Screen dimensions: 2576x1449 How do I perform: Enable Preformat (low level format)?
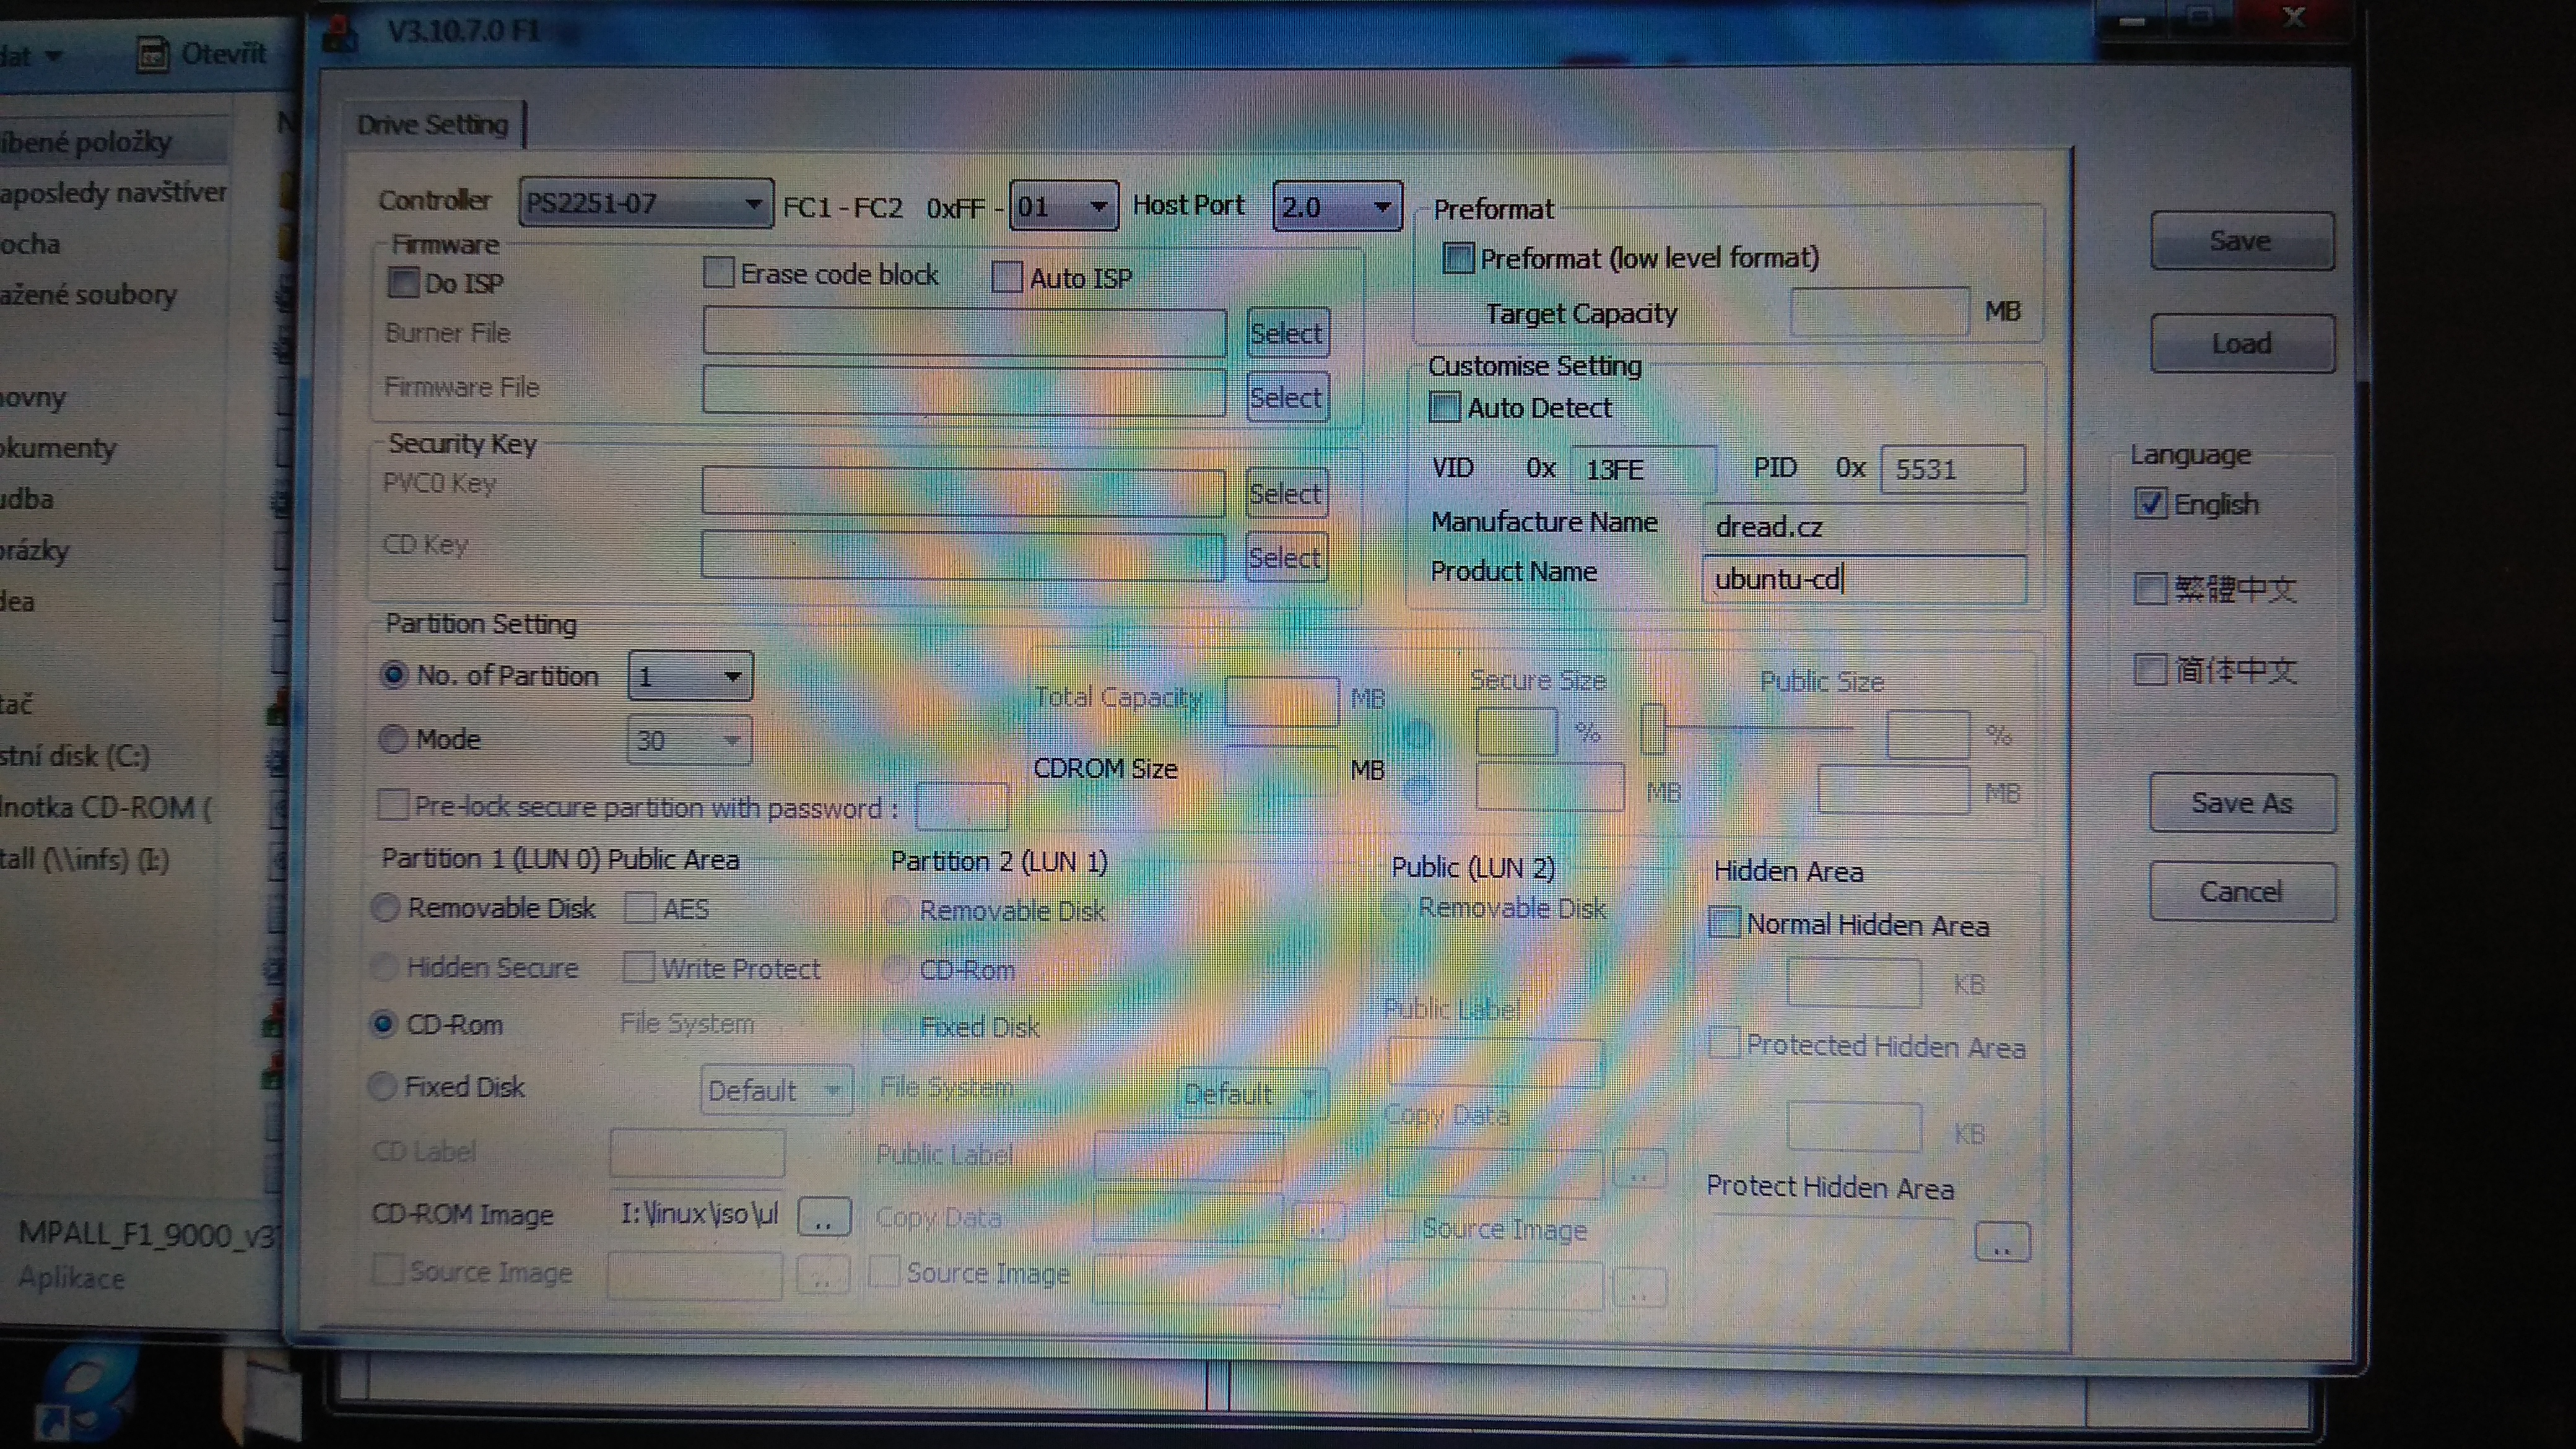[1458, 258]
